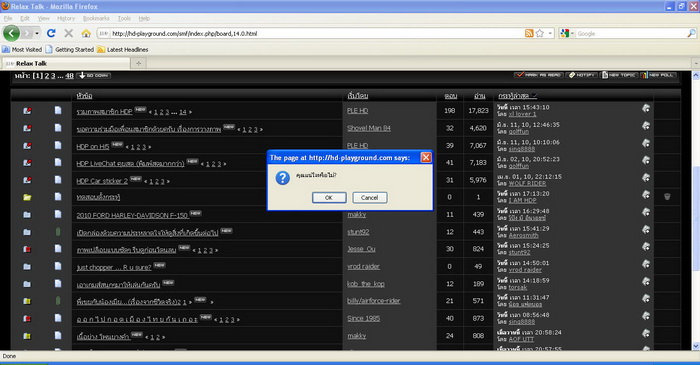700x365 pixels.
Task: Open the View menu
Action: 44,18
